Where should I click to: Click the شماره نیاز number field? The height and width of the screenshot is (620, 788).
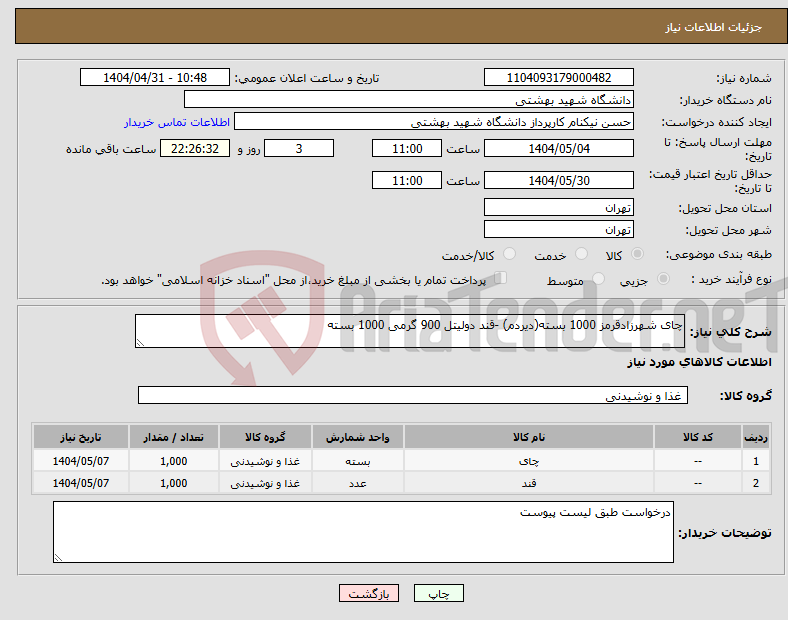click(x=558, y=78)
